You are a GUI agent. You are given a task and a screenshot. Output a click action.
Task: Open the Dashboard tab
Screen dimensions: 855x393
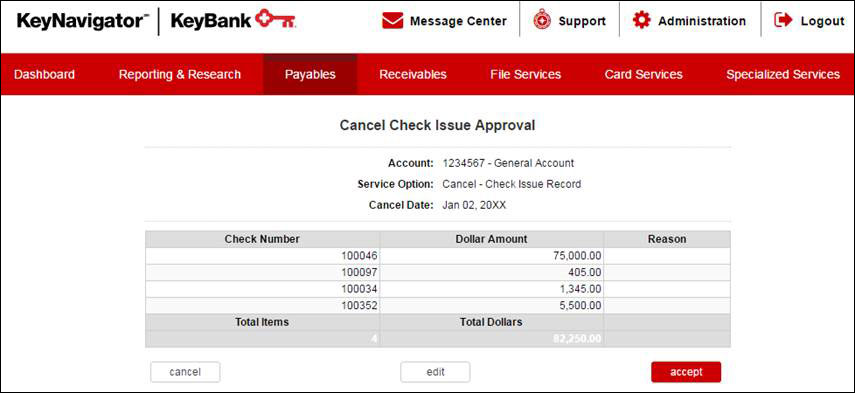pyautogui.click(x=44, y=74)
